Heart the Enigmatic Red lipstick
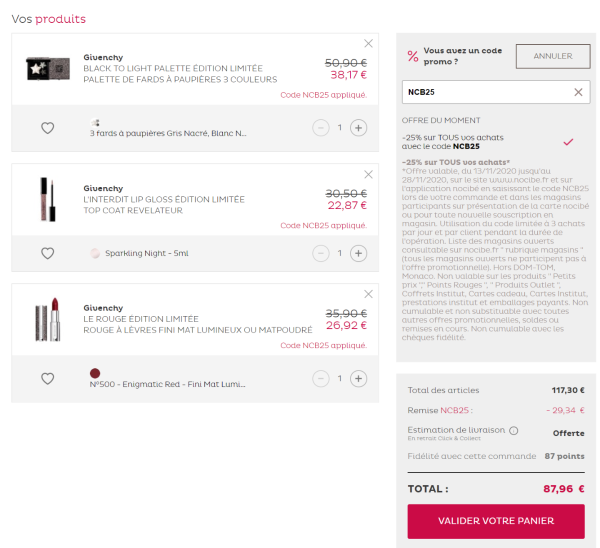 pos(47,378)
